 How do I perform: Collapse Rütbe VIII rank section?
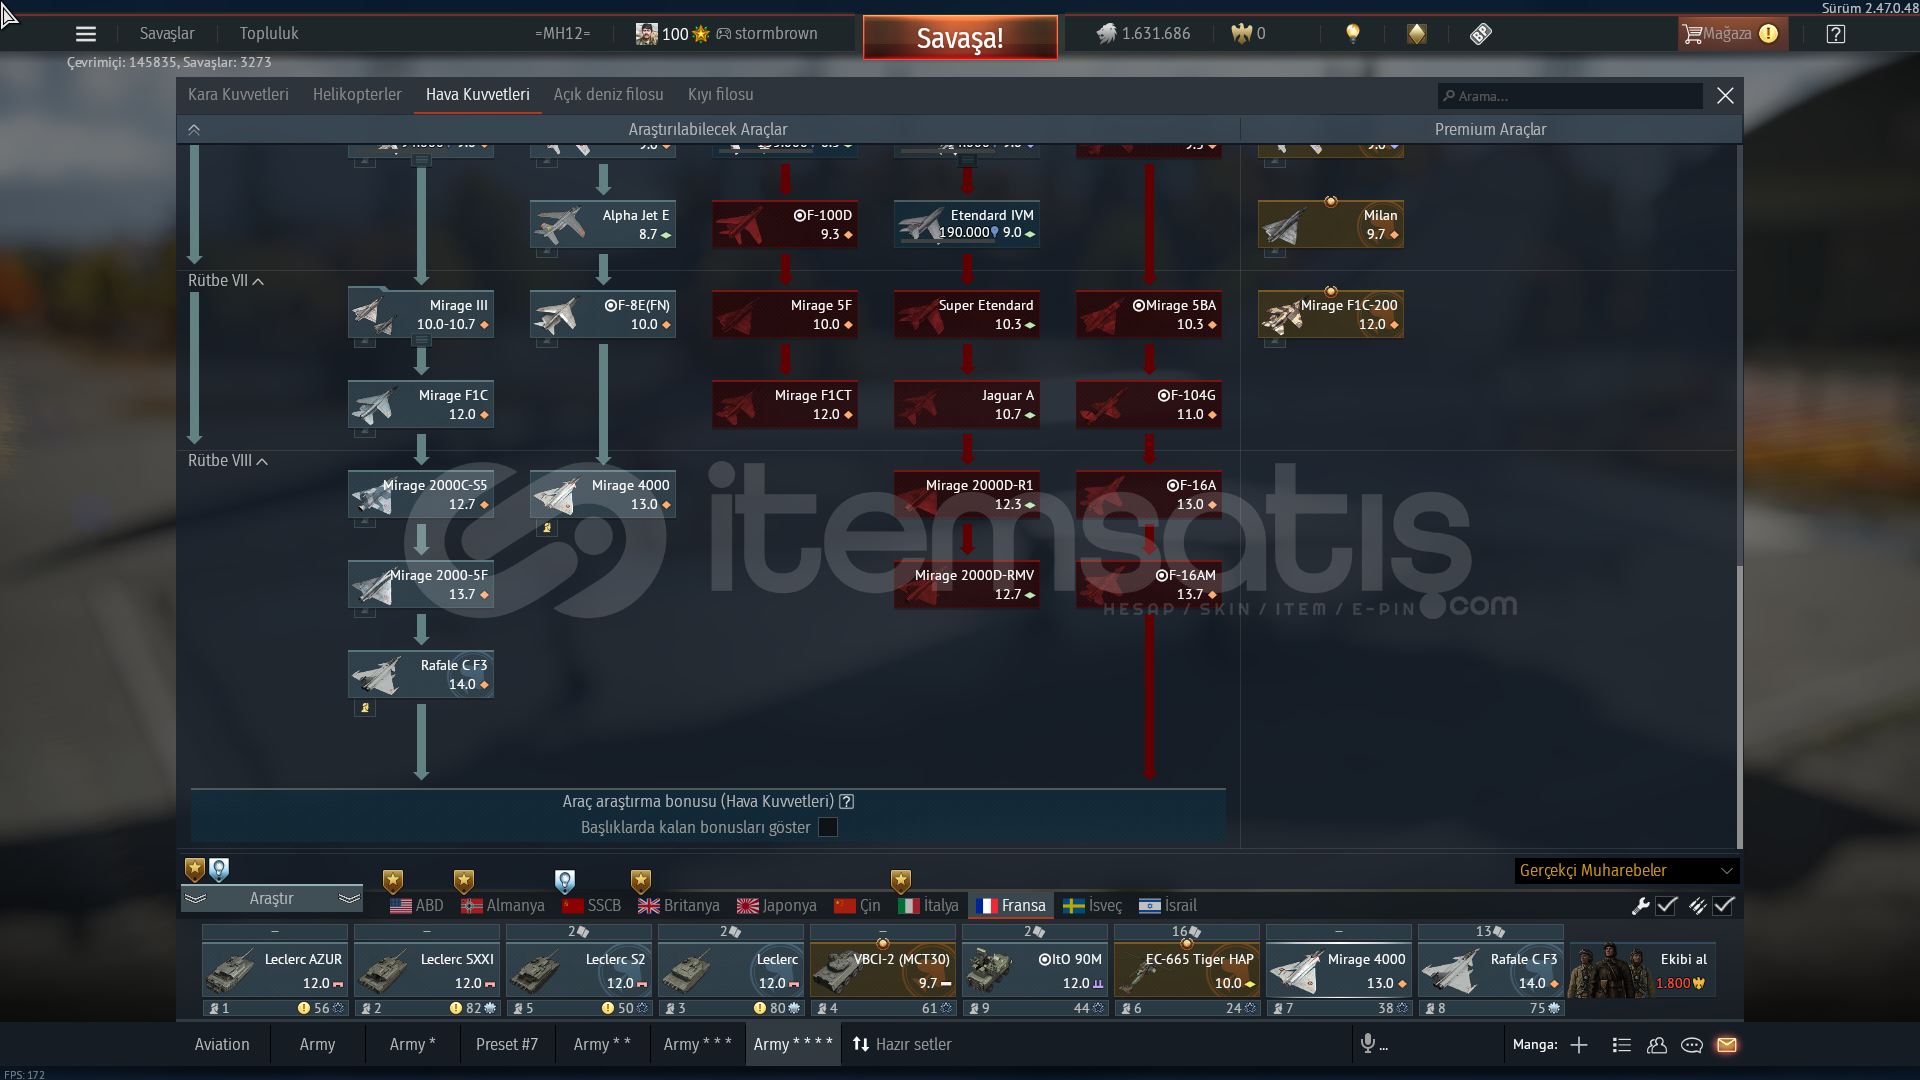[x=228, y=461]
